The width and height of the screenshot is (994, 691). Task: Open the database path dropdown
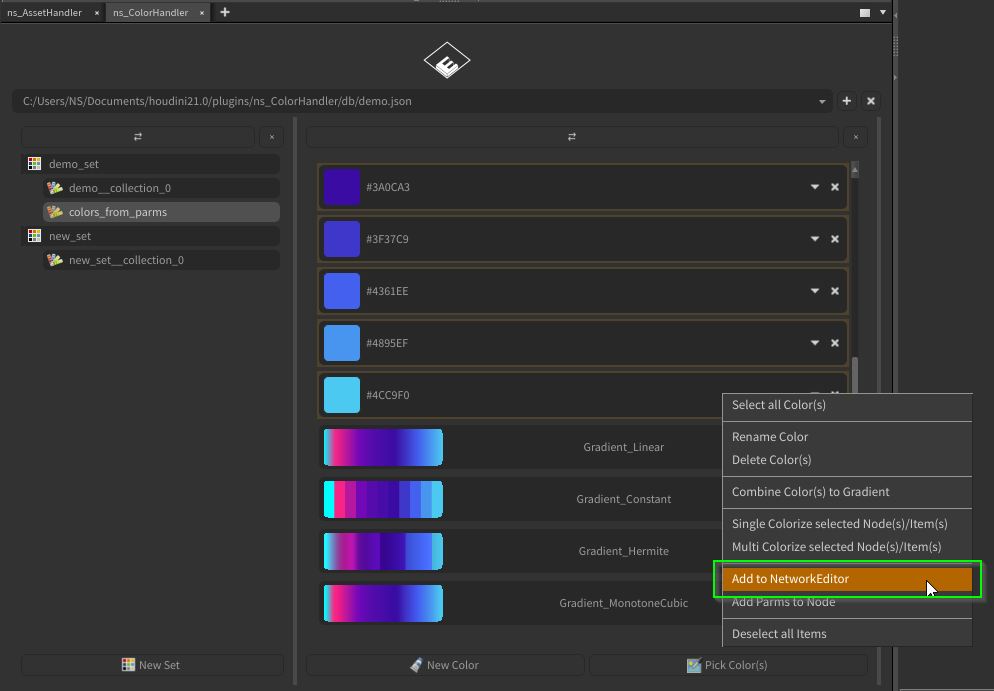(x=822, y=101)
